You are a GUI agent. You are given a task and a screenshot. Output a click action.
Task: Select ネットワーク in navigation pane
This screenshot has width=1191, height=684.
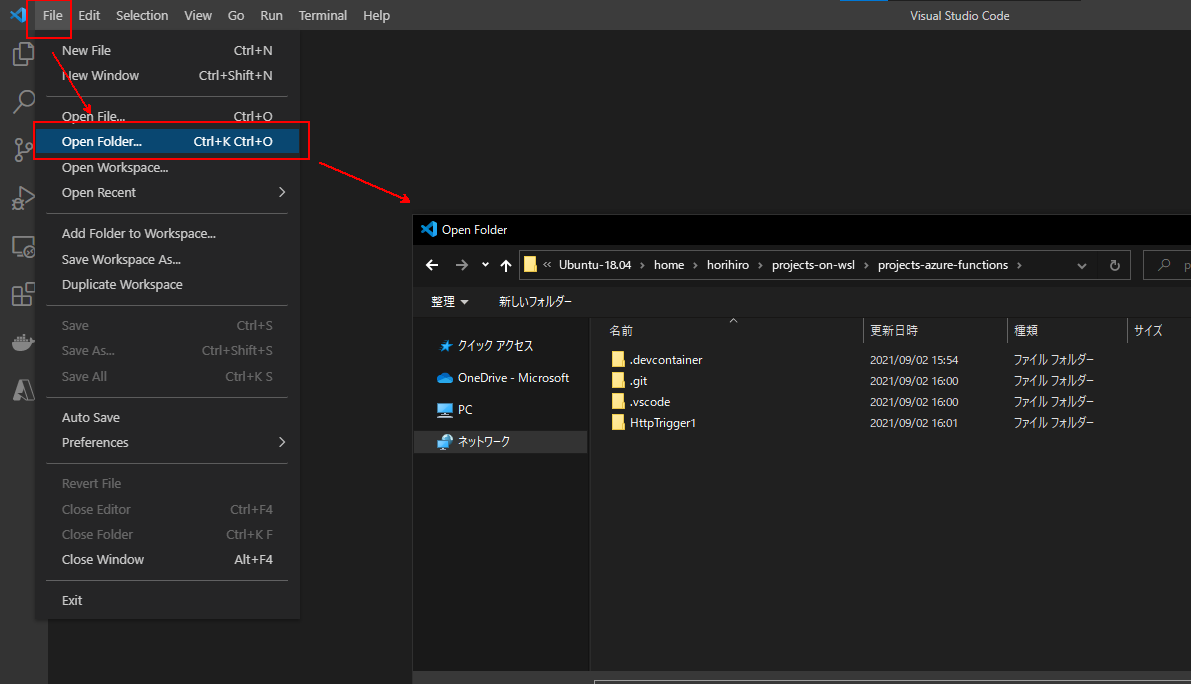click(x=501, y=441)
